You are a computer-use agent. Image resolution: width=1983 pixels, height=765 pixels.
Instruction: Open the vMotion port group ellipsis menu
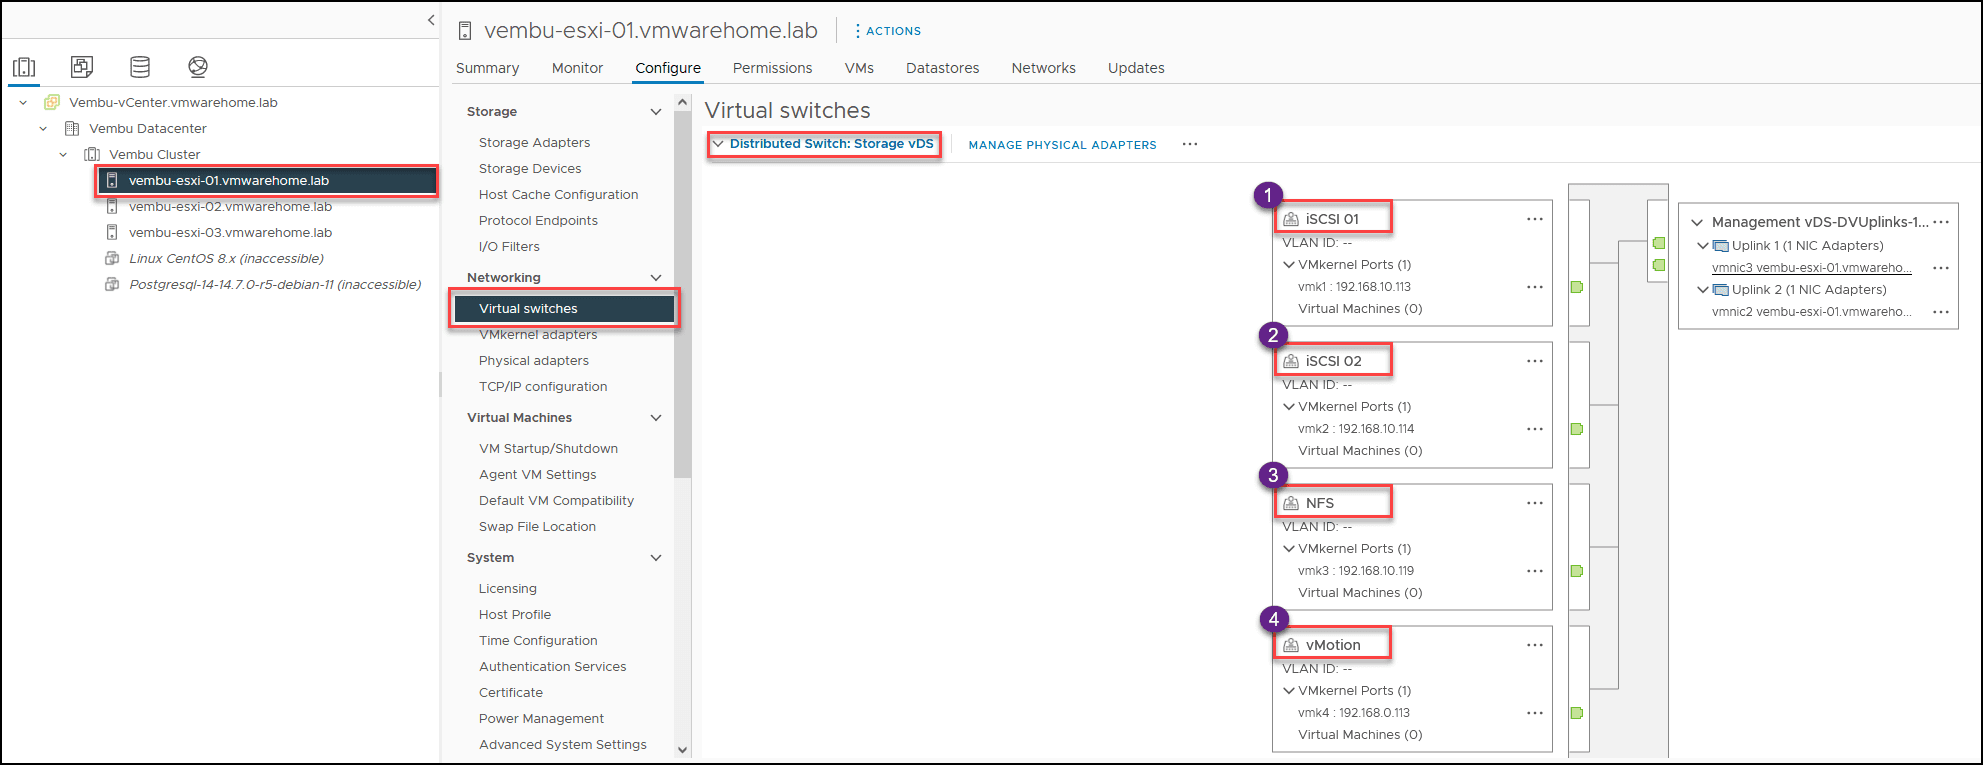pos(1535,645)
